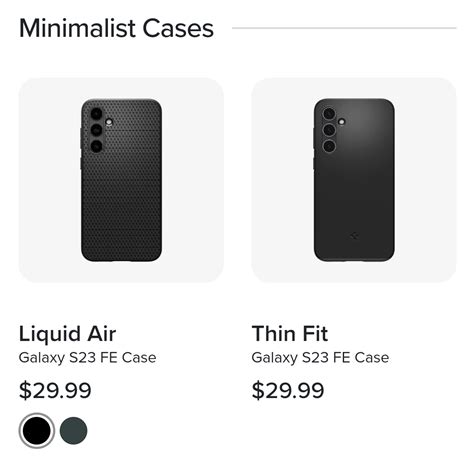The image size is (474, 463).
Task: Click the top camera lens on Liquid Air case
Action: click(x=96, y=114)
